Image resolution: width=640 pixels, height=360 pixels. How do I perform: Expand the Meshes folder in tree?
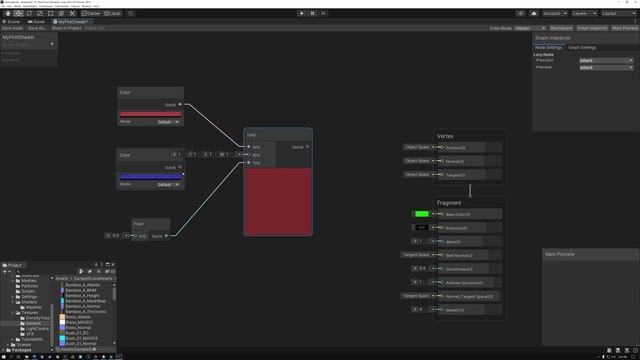(x=12, y=281)
